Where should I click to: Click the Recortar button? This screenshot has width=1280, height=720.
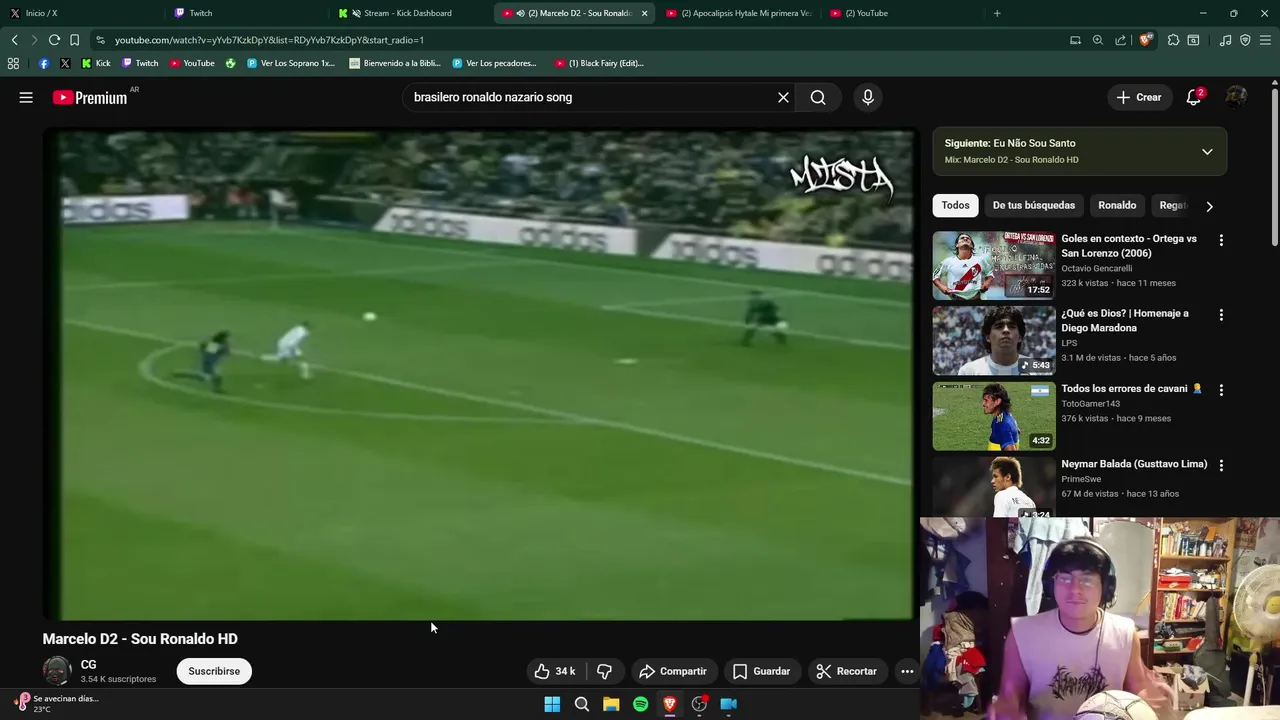(846, 671)
